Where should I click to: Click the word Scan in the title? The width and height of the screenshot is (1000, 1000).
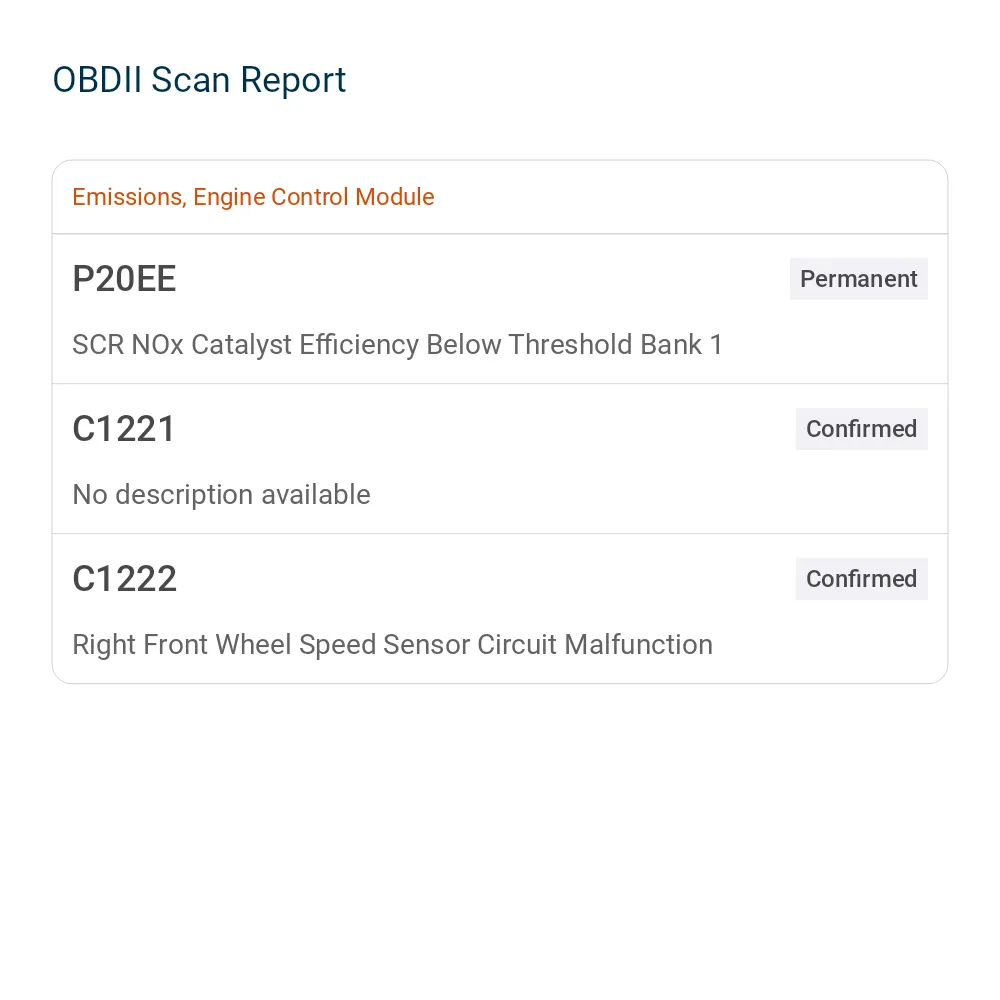coord(190,80)
